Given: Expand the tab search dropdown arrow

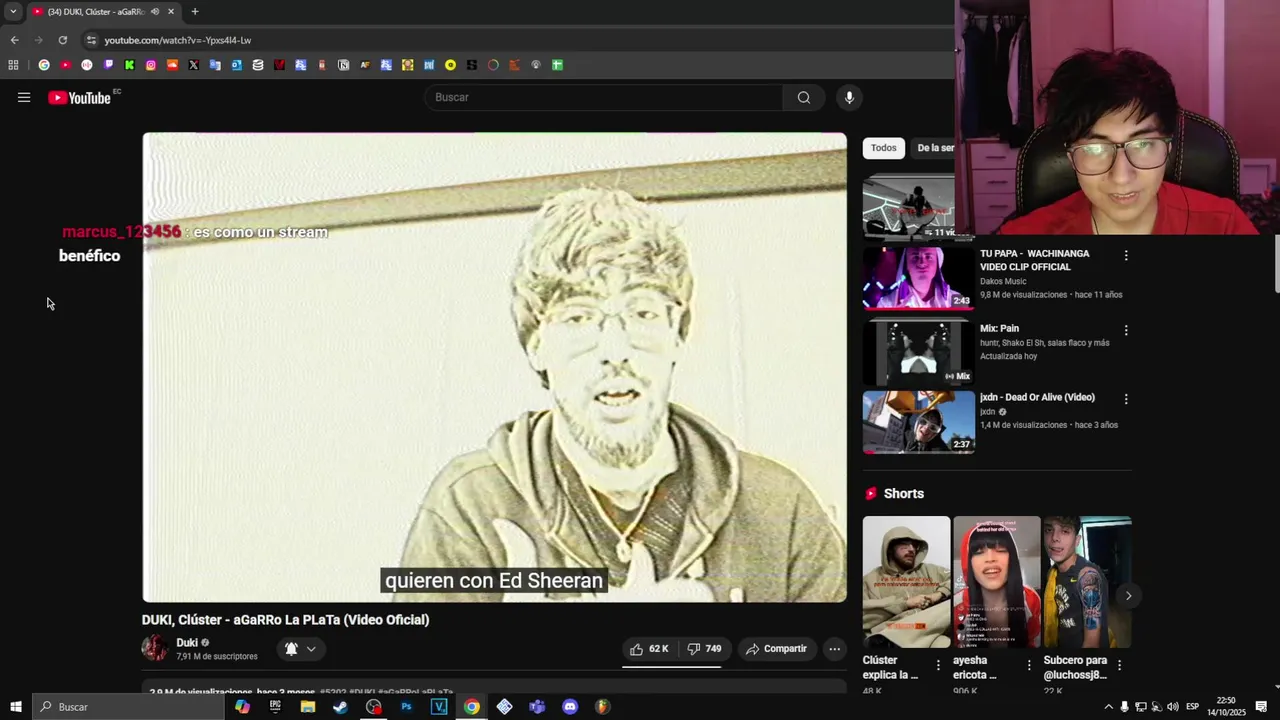Looking at the screenshot, I should tap(13, 12).
